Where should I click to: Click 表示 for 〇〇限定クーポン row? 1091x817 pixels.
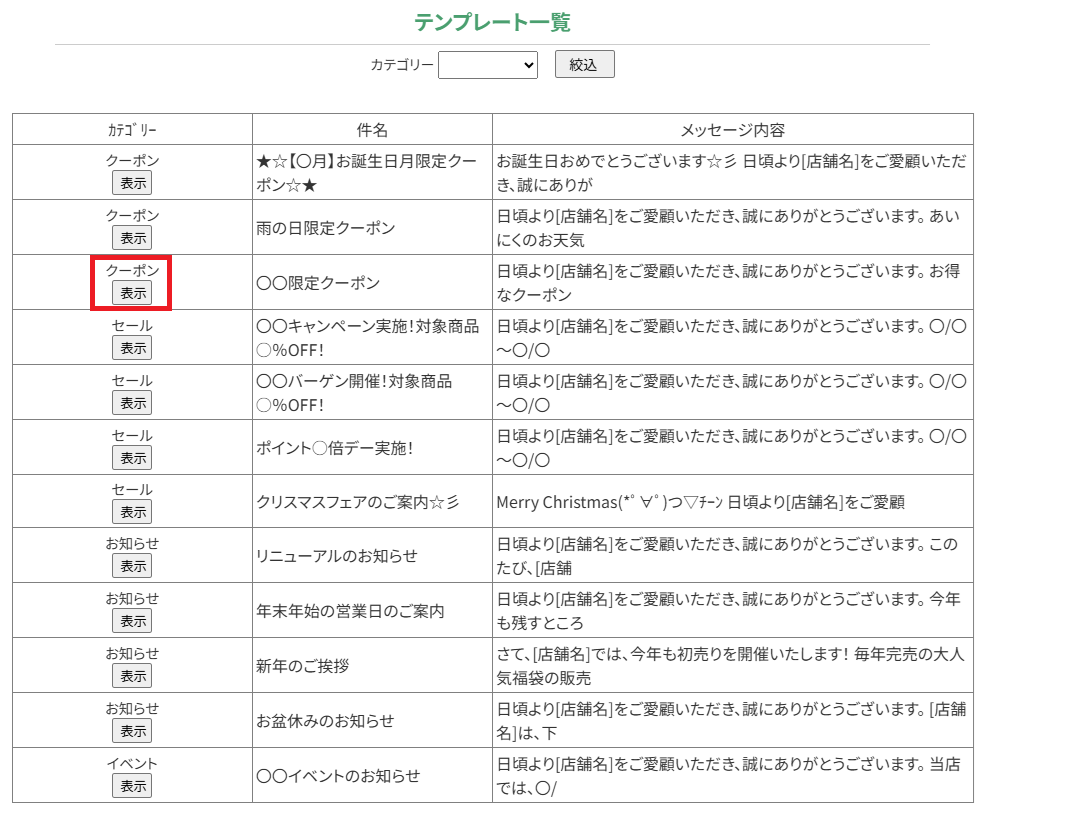pyautogui.click(x=132, y=293)
